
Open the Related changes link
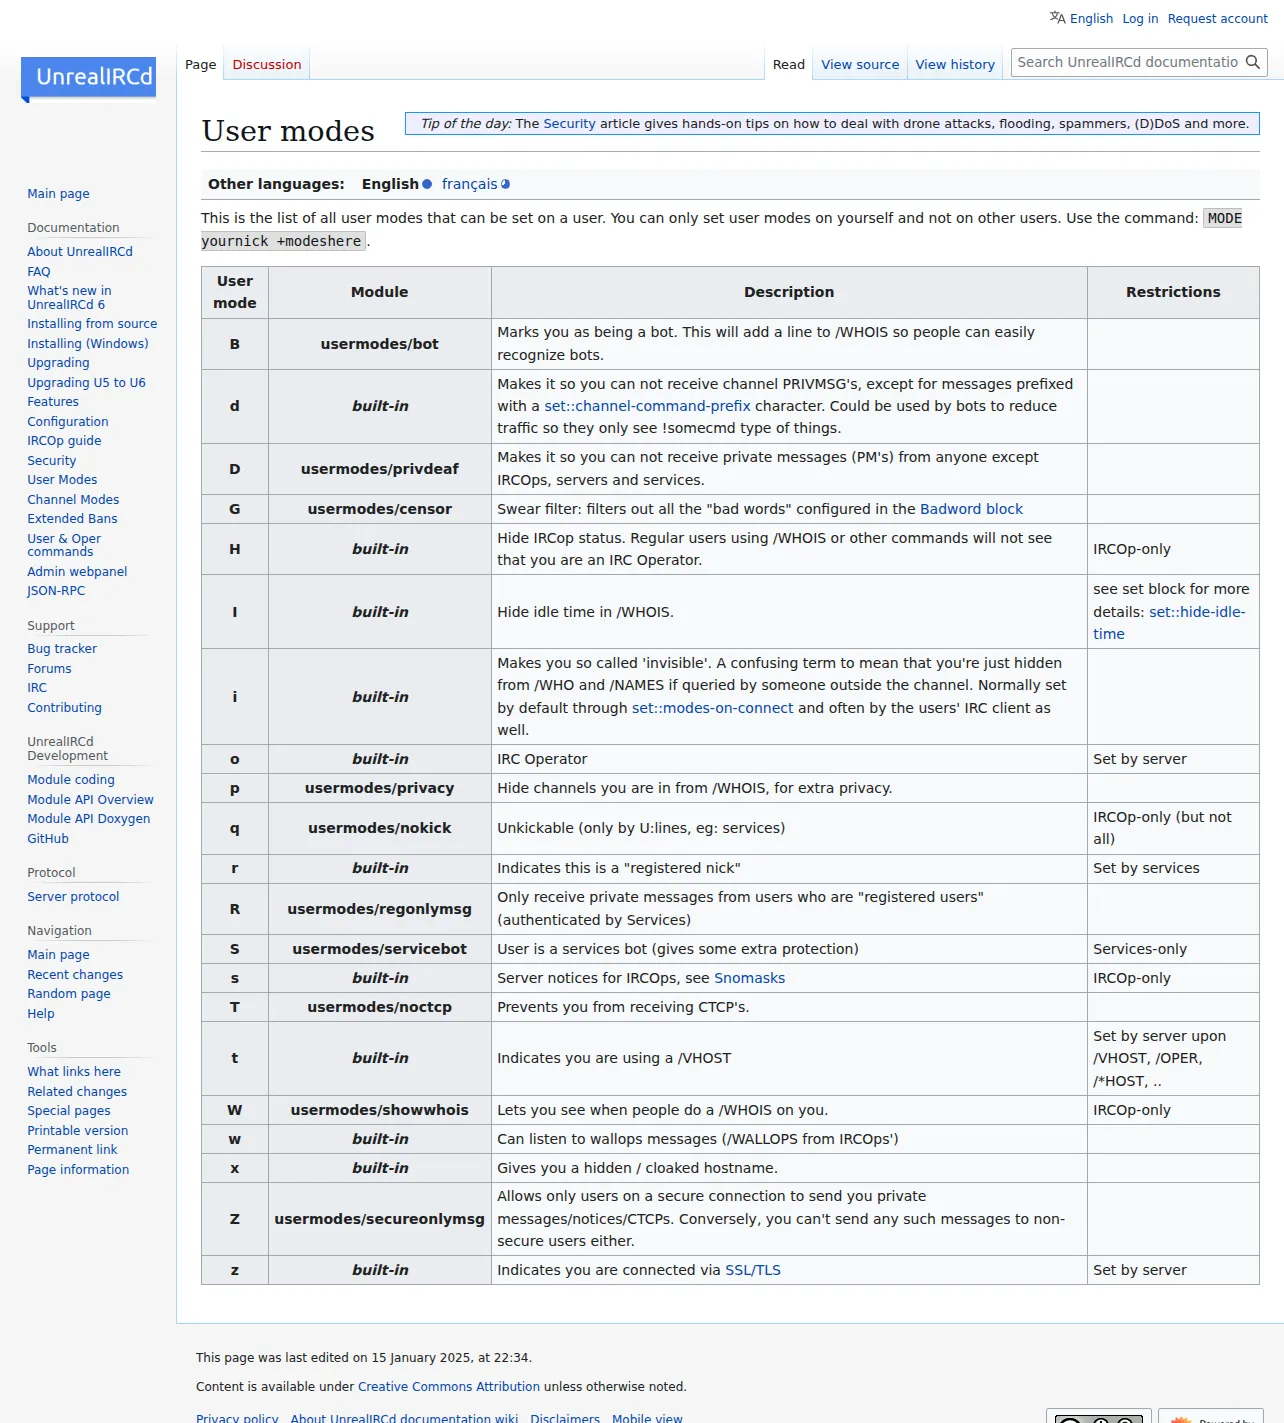click(x=77, y=1092)
